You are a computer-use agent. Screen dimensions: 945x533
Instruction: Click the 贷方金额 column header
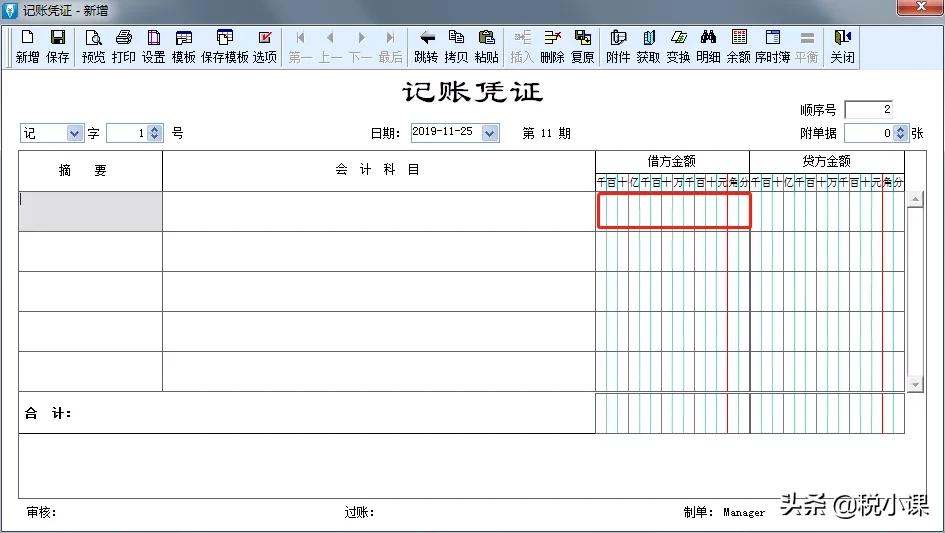click(x=826, y=161)
